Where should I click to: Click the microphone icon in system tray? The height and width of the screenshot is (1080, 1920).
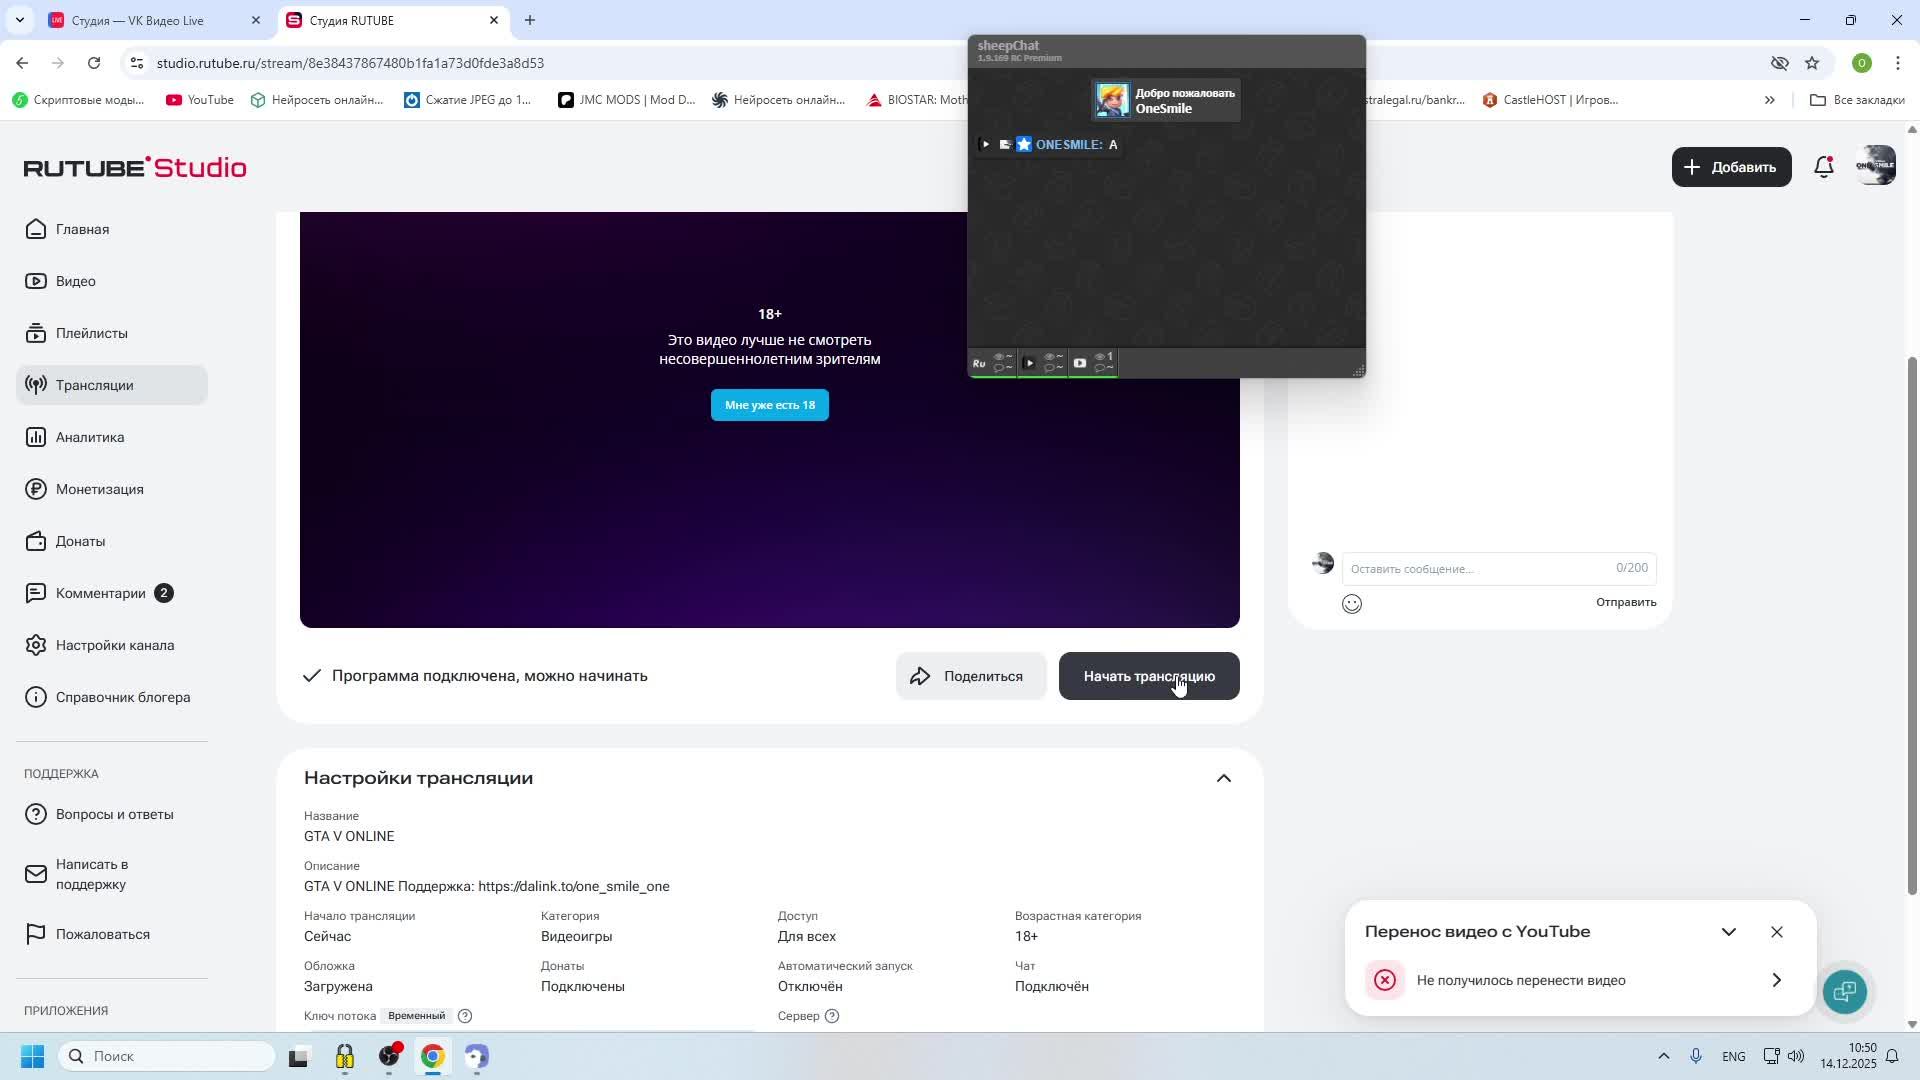click(1696, 1056)
